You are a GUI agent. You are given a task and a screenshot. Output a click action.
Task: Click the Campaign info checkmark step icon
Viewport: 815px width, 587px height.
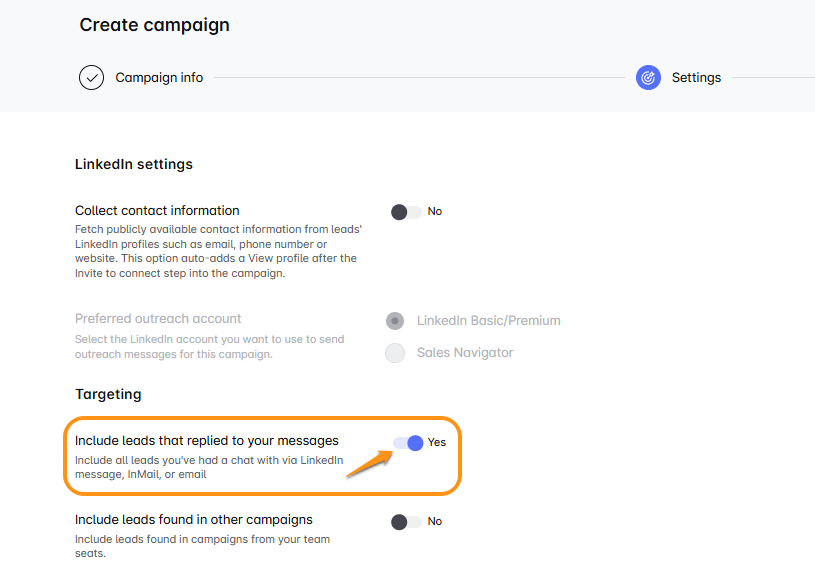92,77
